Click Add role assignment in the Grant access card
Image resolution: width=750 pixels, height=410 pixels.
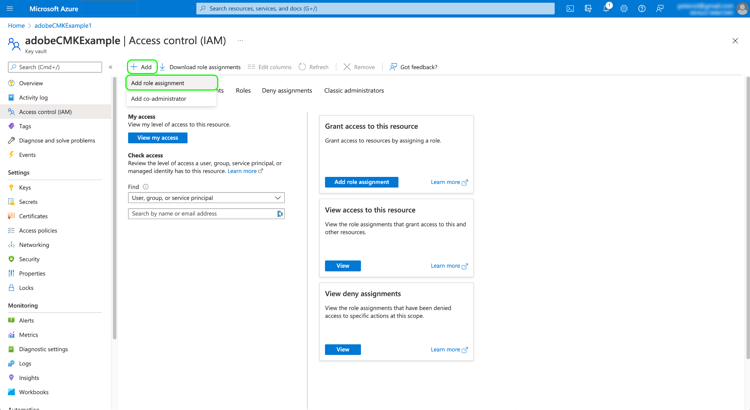coord(362,182)
